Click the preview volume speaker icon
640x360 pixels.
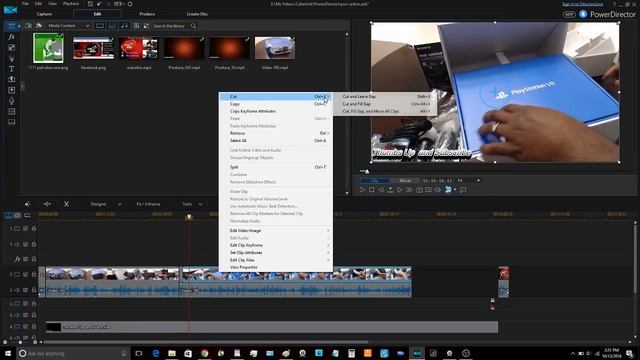438,190
